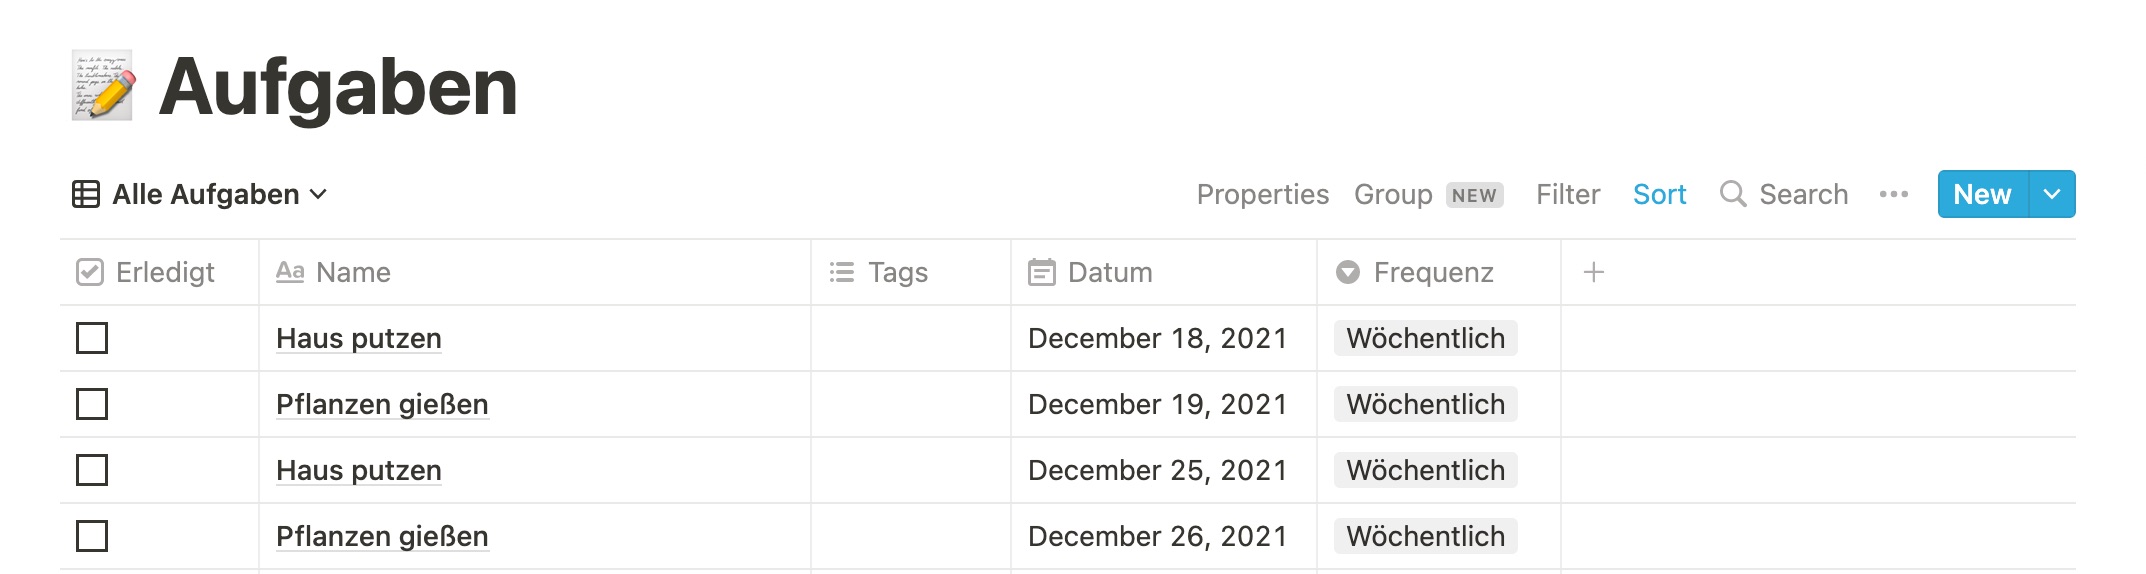Add a new column with plus icon
The height and width of the screenshot is (574, 2146).
pos(1594,272)
